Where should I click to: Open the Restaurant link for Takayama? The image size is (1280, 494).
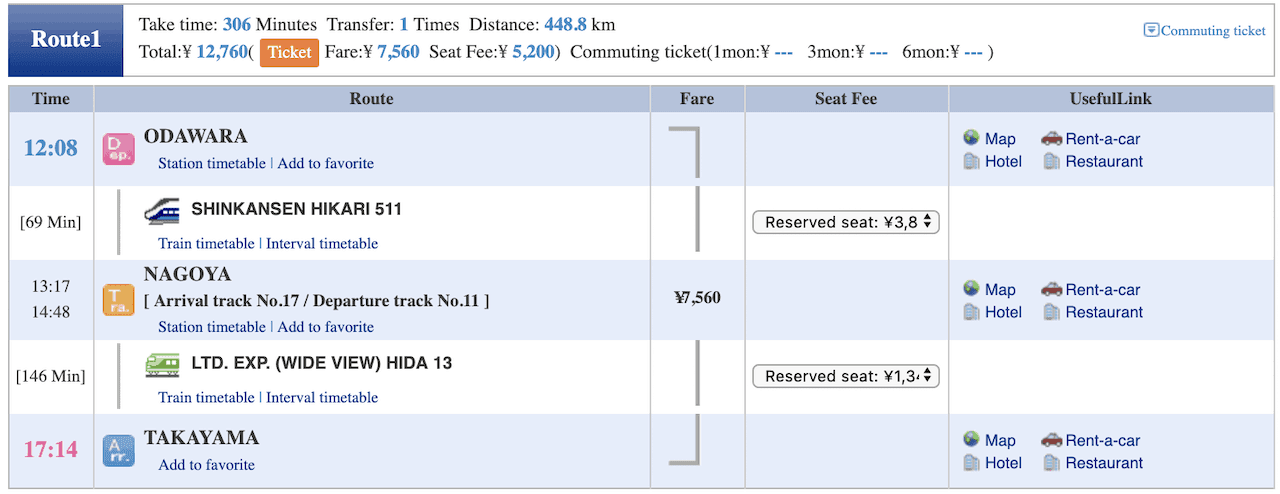click(1104, 462)
